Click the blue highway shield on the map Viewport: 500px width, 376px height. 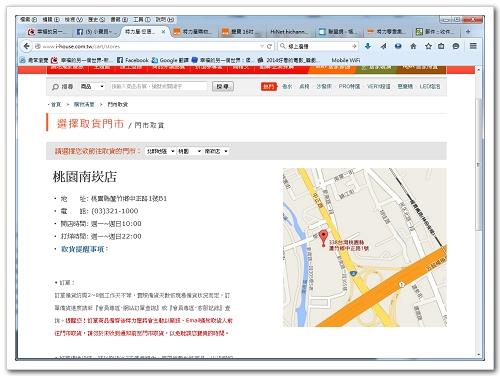point(353,274)
